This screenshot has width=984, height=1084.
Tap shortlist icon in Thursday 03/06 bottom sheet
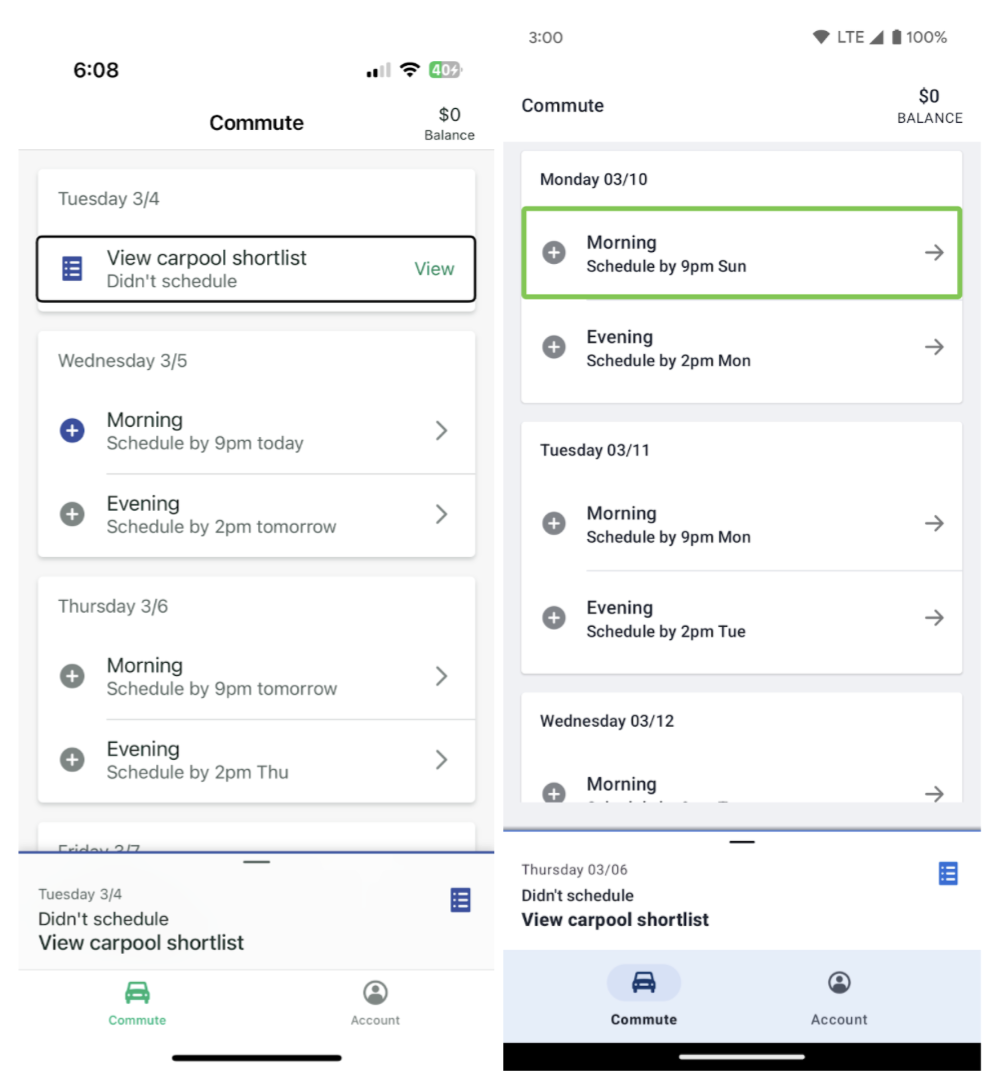click(x=947, y=873)
